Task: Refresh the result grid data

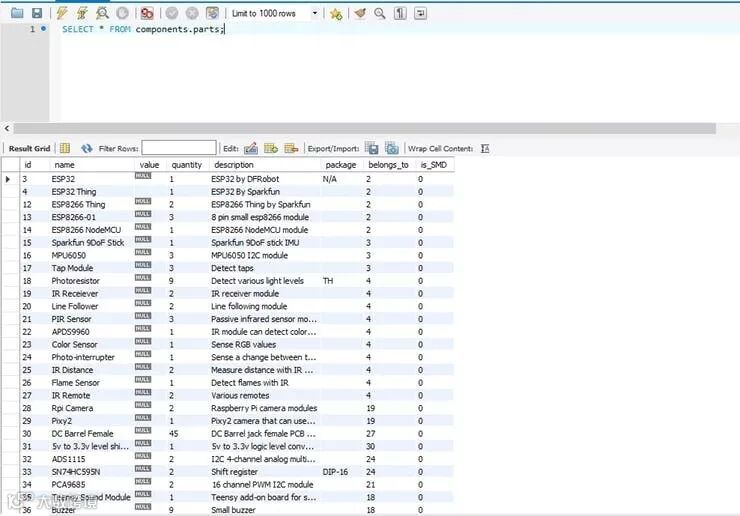Action: [x=86, y=148]
